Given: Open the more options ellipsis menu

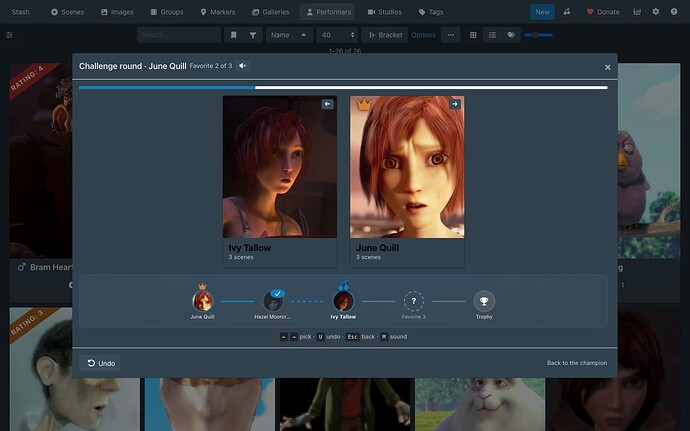Looking at the screenshot, I should (x=451, y=35).
